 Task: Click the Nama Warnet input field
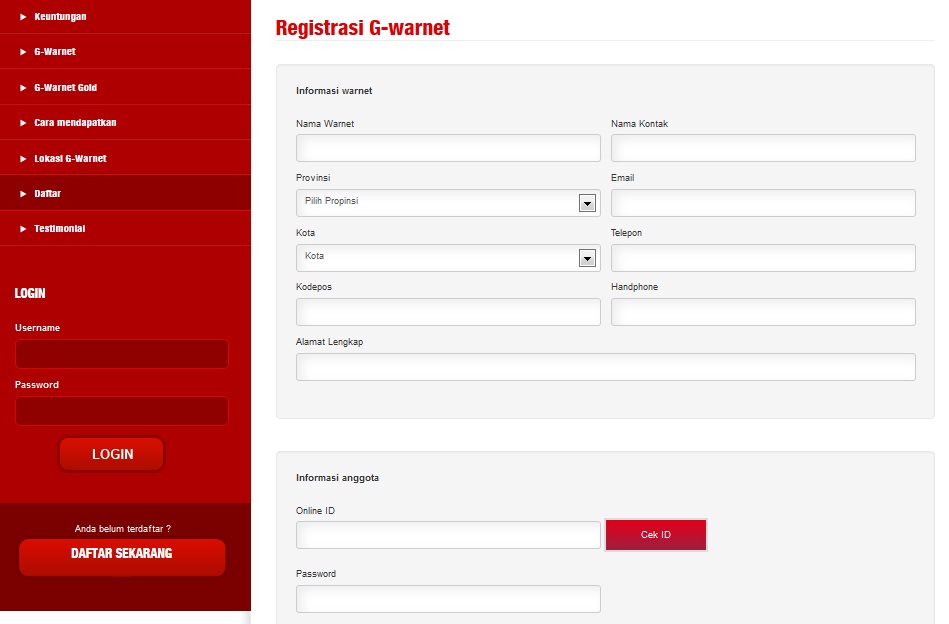click(447, 147)
